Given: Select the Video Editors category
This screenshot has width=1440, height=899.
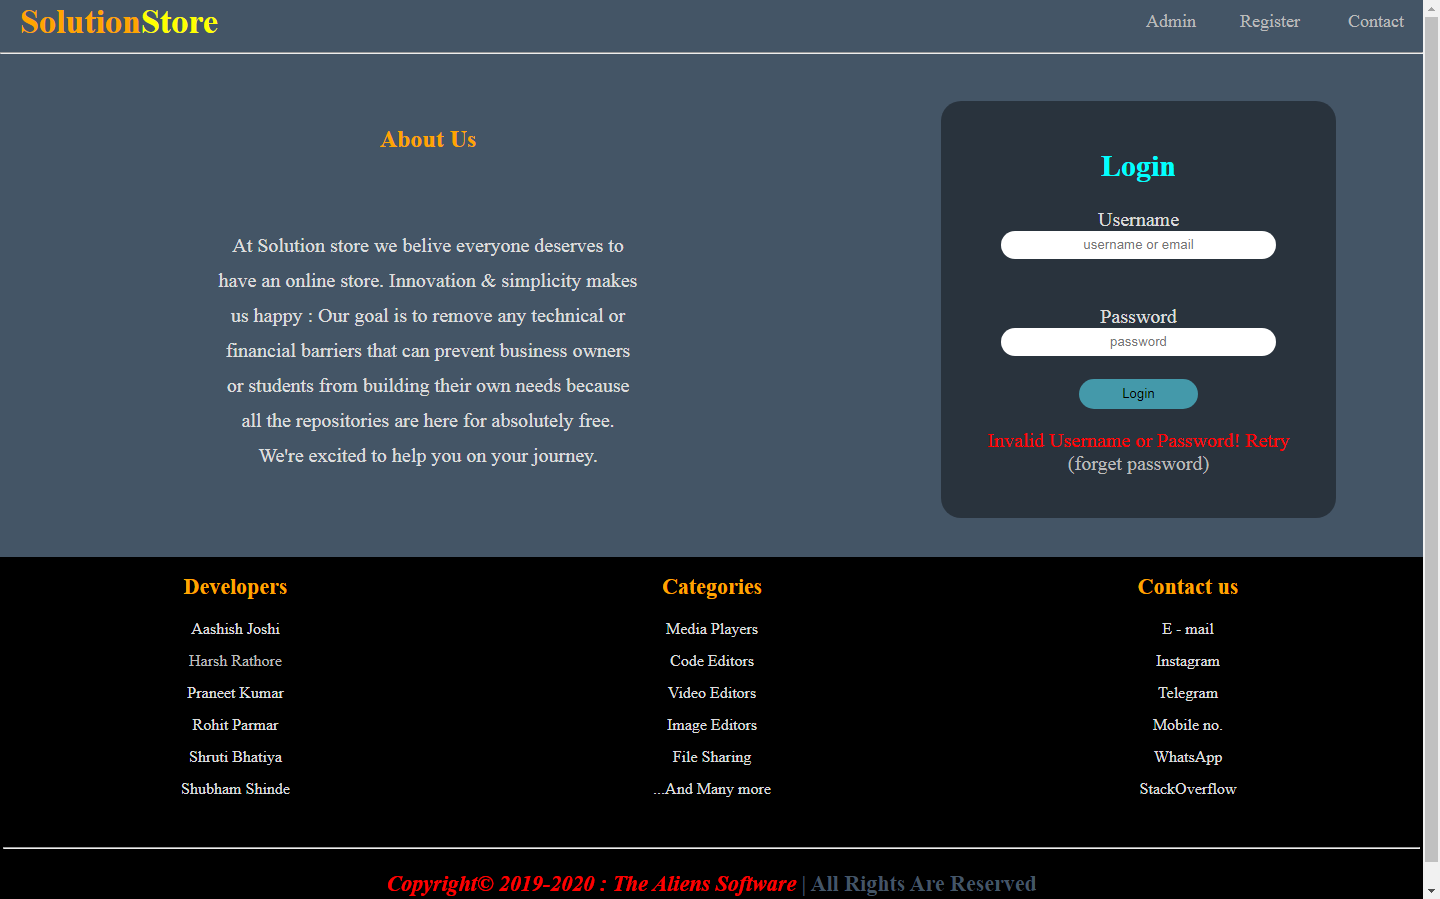Looking at the screenshot, I should [711, 693].
